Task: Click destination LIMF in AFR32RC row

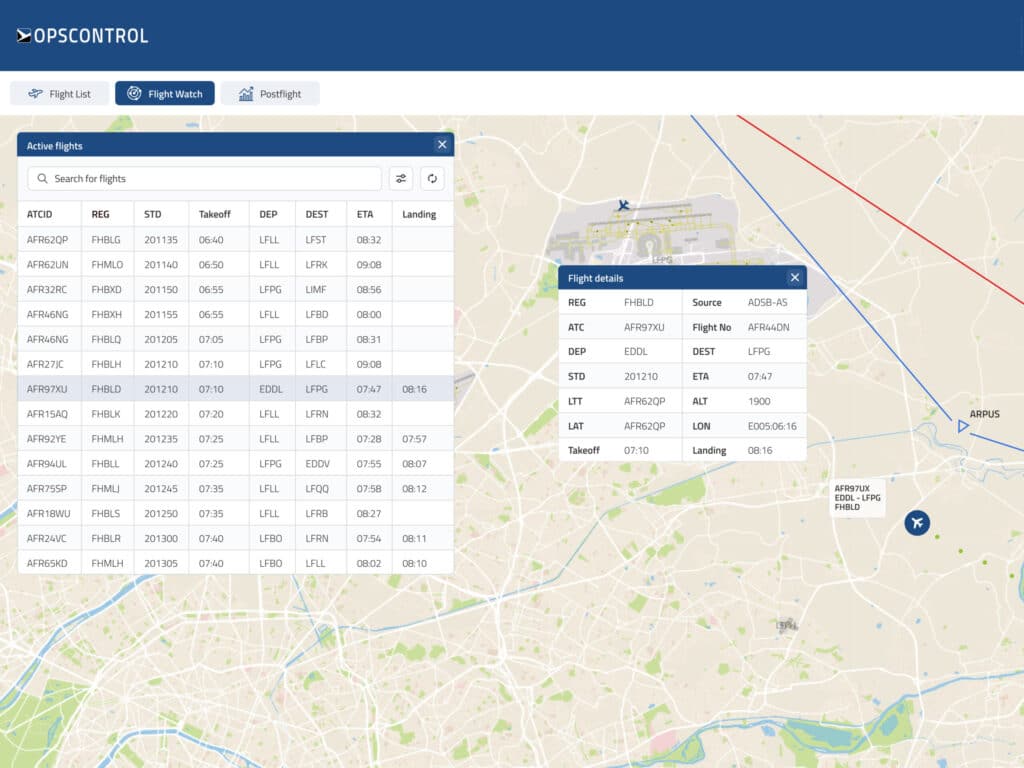Action: (x=315, y=289)
